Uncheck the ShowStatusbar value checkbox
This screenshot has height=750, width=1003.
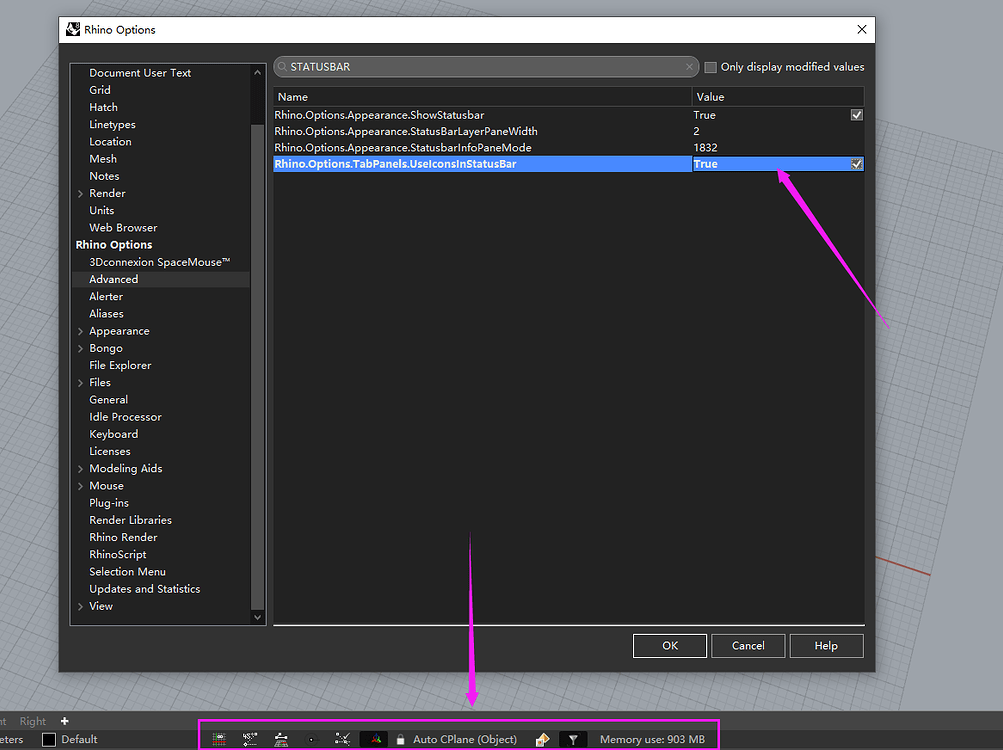856,115
